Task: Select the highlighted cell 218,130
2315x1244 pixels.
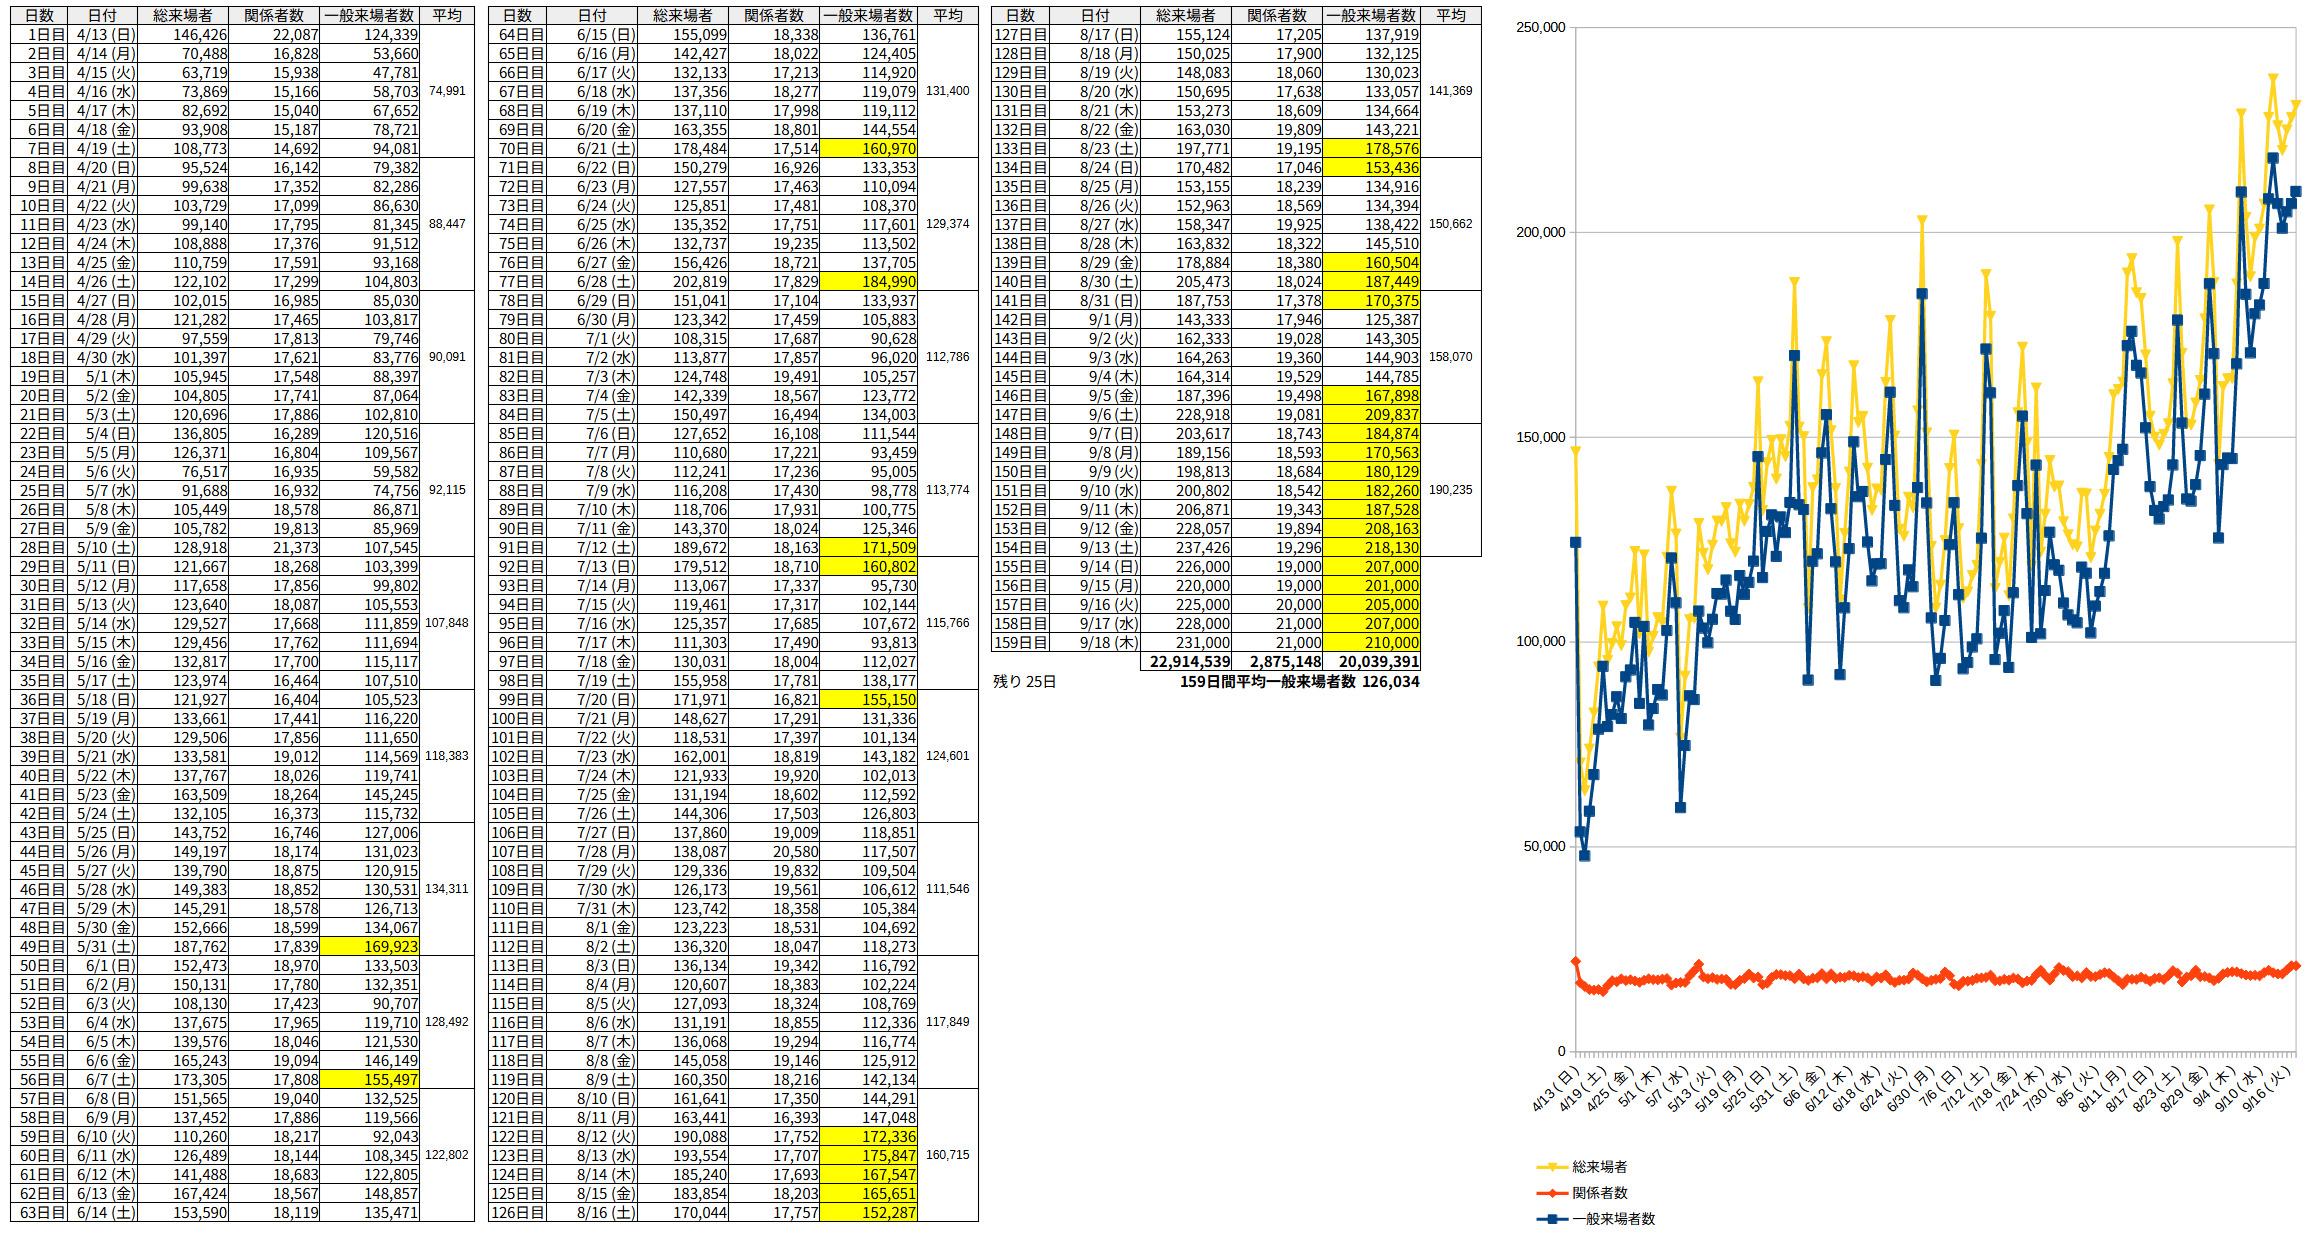Action: coord(1372,548)
